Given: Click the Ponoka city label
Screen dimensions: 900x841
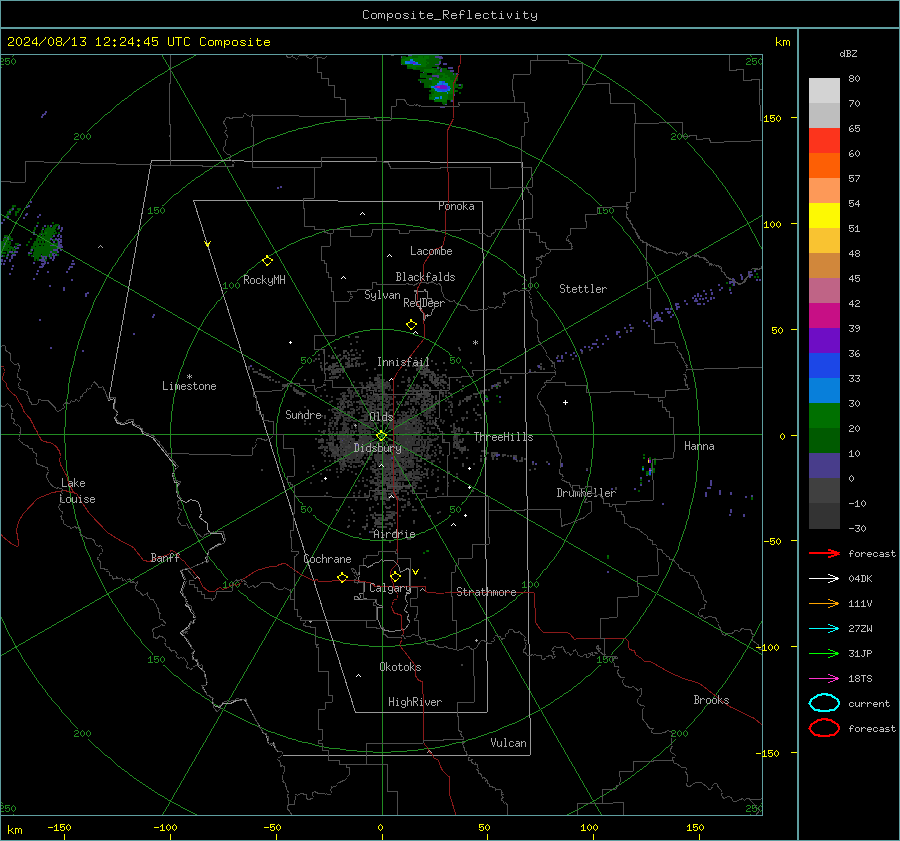Looking at the screenshot, I should point(456,206).
